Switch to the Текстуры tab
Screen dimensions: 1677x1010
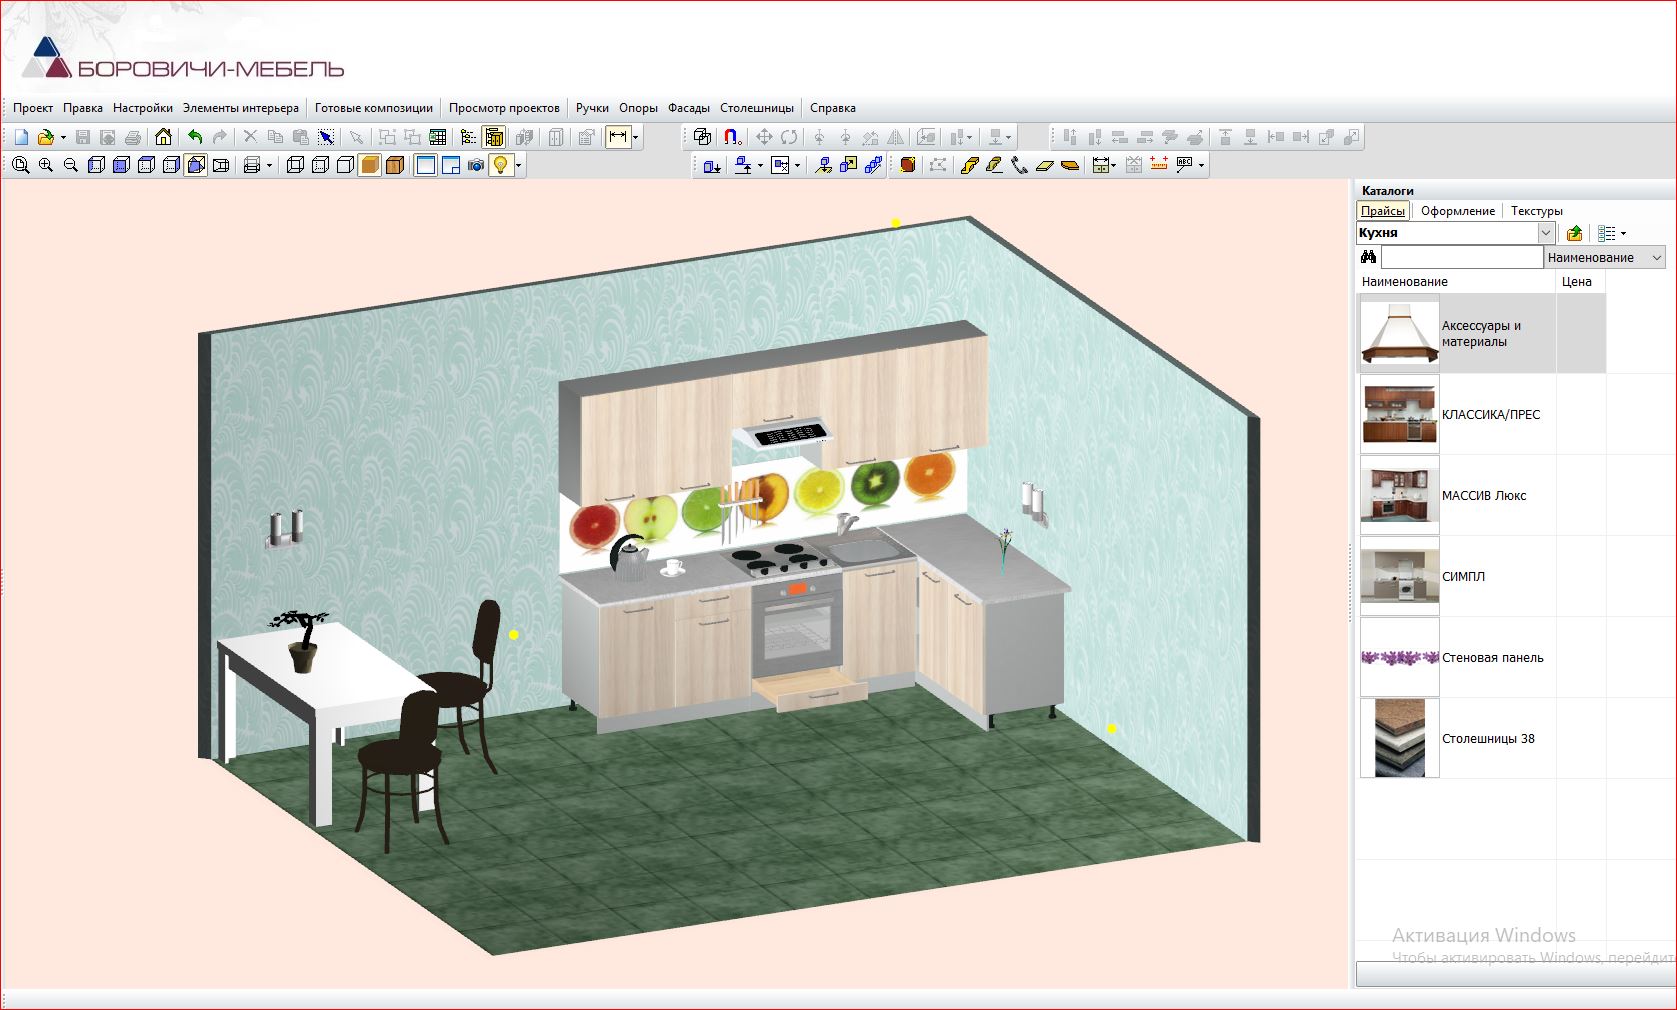[1536, 211]
